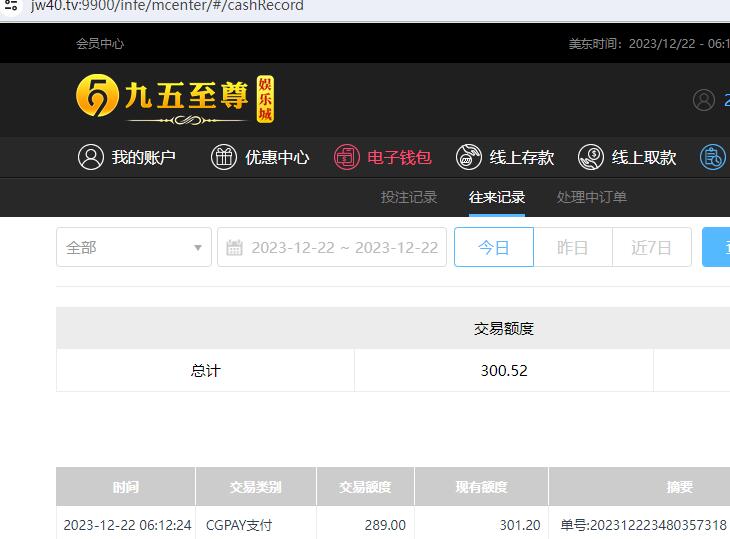The image size is (730, 539).
Task: Click the calendar icon in date field
Action: (x=234, y=247)
